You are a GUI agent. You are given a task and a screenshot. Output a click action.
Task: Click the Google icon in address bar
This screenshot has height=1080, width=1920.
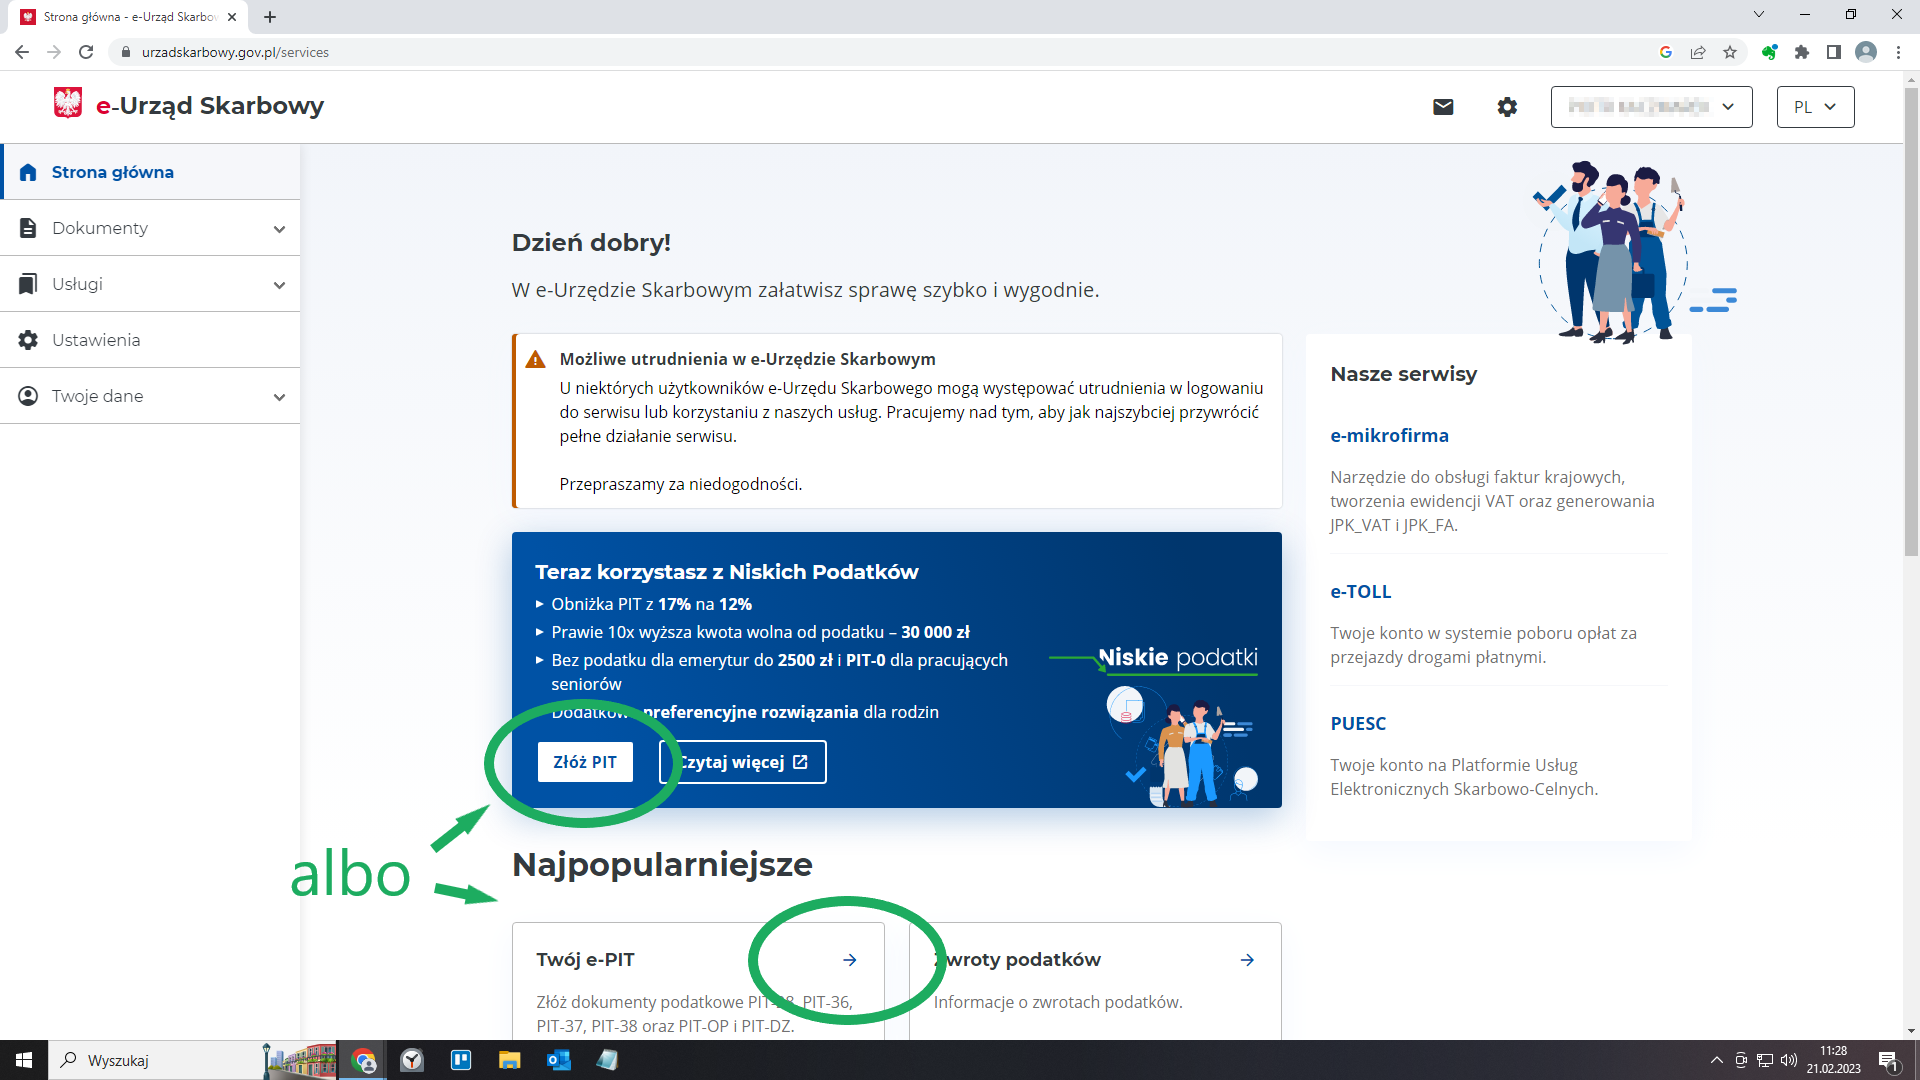(1666, 52)
